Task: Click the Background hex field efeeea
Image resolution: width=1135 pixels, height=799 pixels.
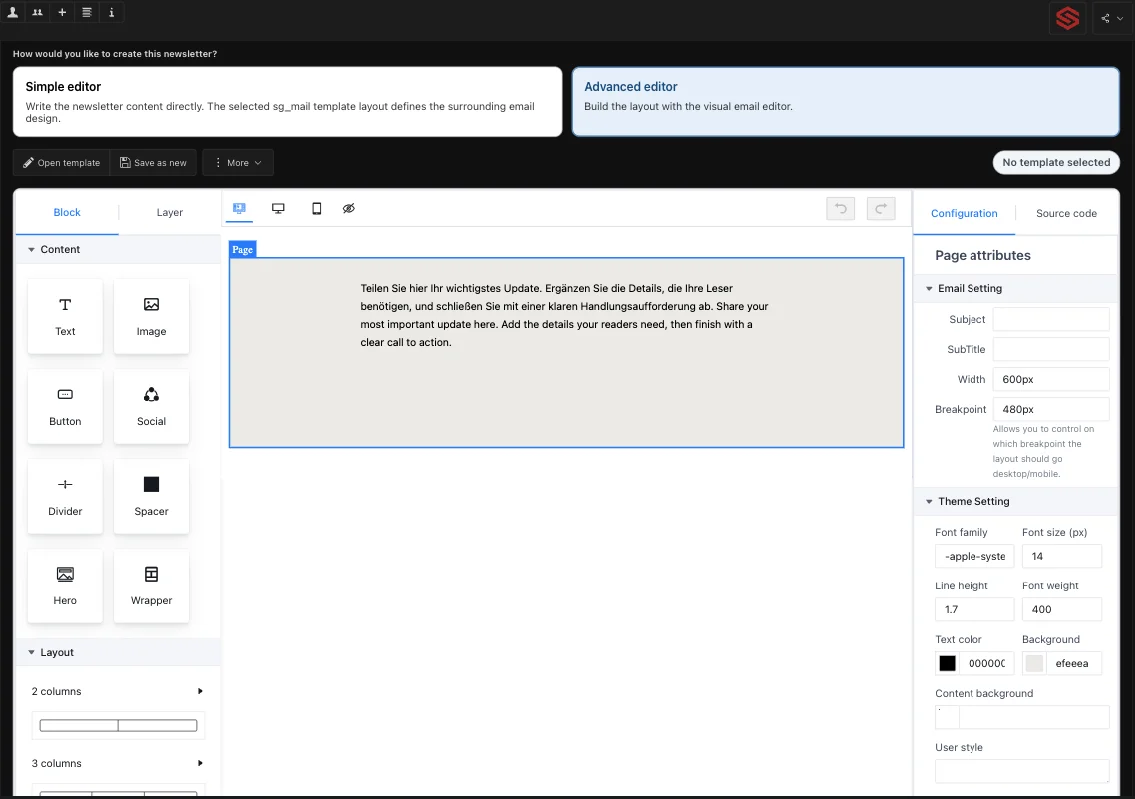Action: point(1074,663)
